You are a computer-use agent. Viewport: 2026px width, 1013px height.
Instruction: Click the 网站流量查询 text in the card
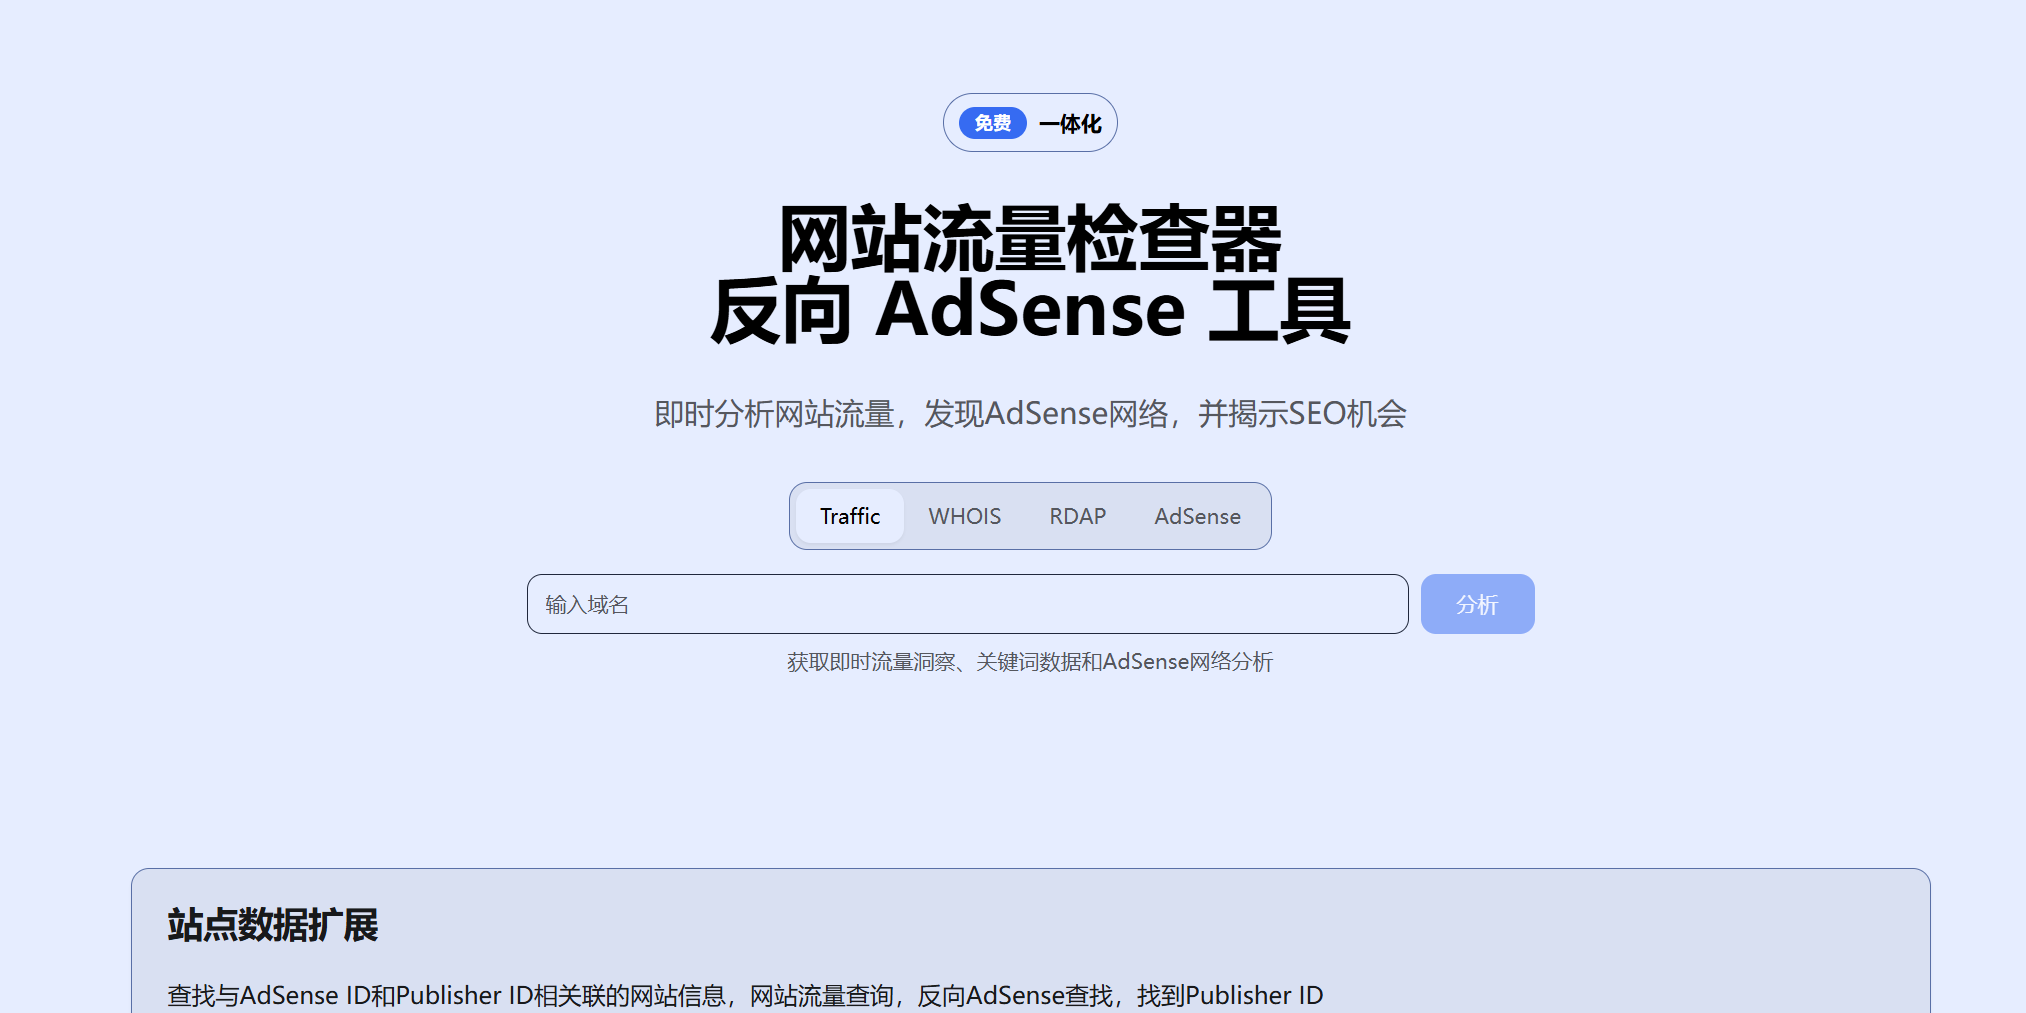[x=821, y=995]
